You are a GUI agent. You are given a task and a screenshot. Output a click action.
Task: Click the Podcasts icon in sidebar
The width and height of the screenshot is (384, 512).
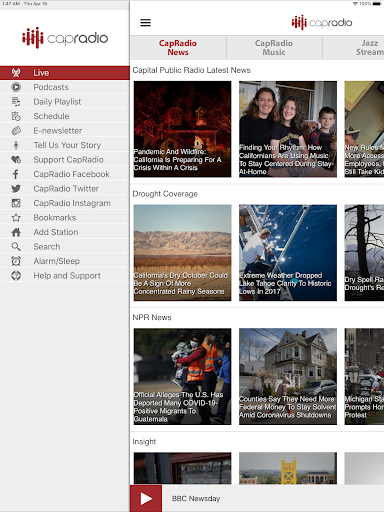click(x=16, y=87)
